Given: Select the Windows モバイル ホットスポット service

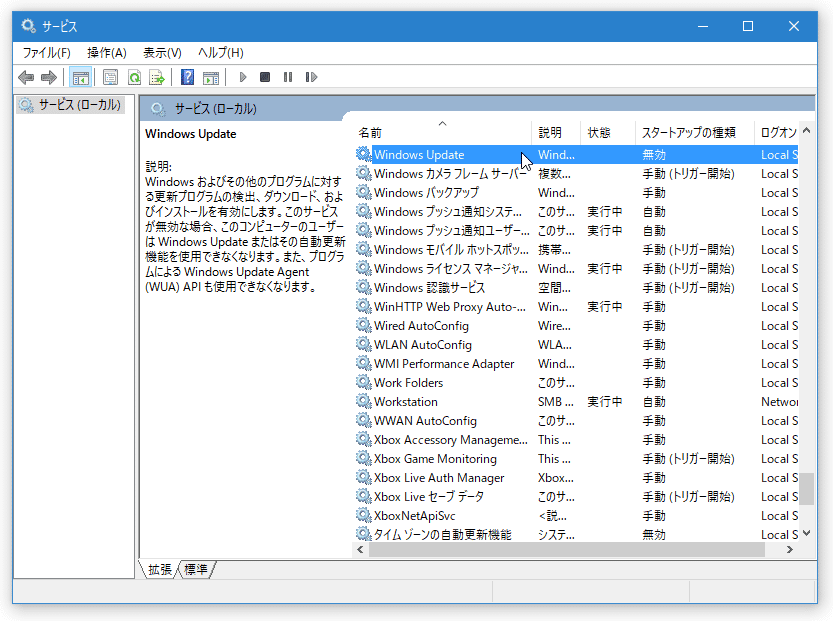Looking at the screenshot, I should pos(576,250).
